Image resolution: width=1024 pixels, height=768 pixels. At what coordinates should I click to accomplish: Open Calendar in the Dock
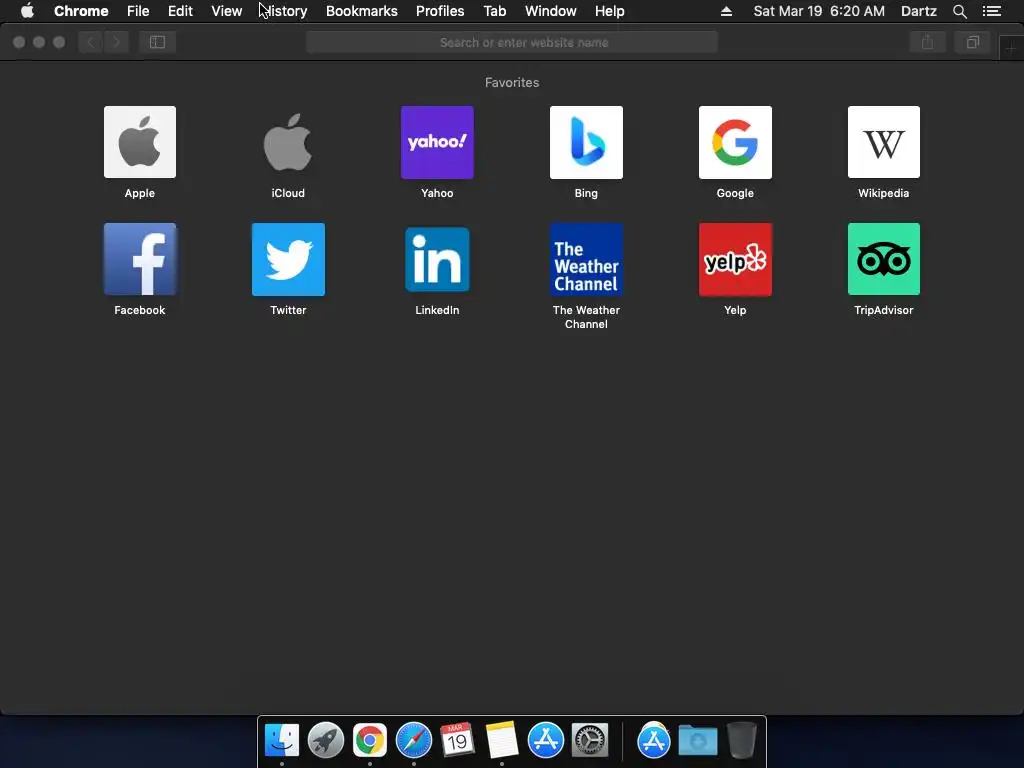tap(457, 741)
